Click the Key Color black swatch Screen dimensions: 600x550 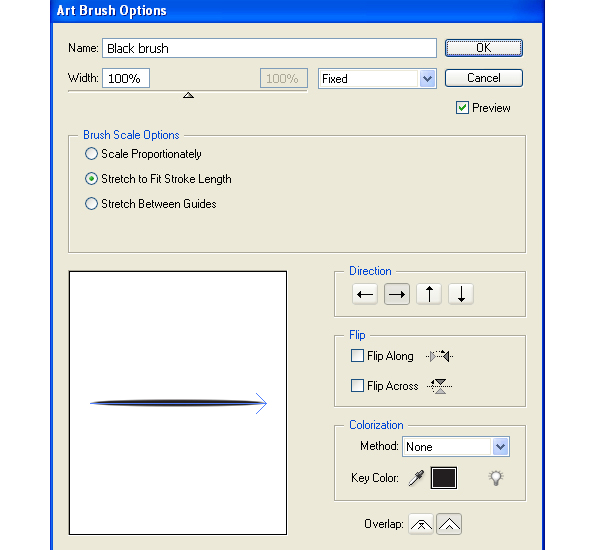pos(444,478)
